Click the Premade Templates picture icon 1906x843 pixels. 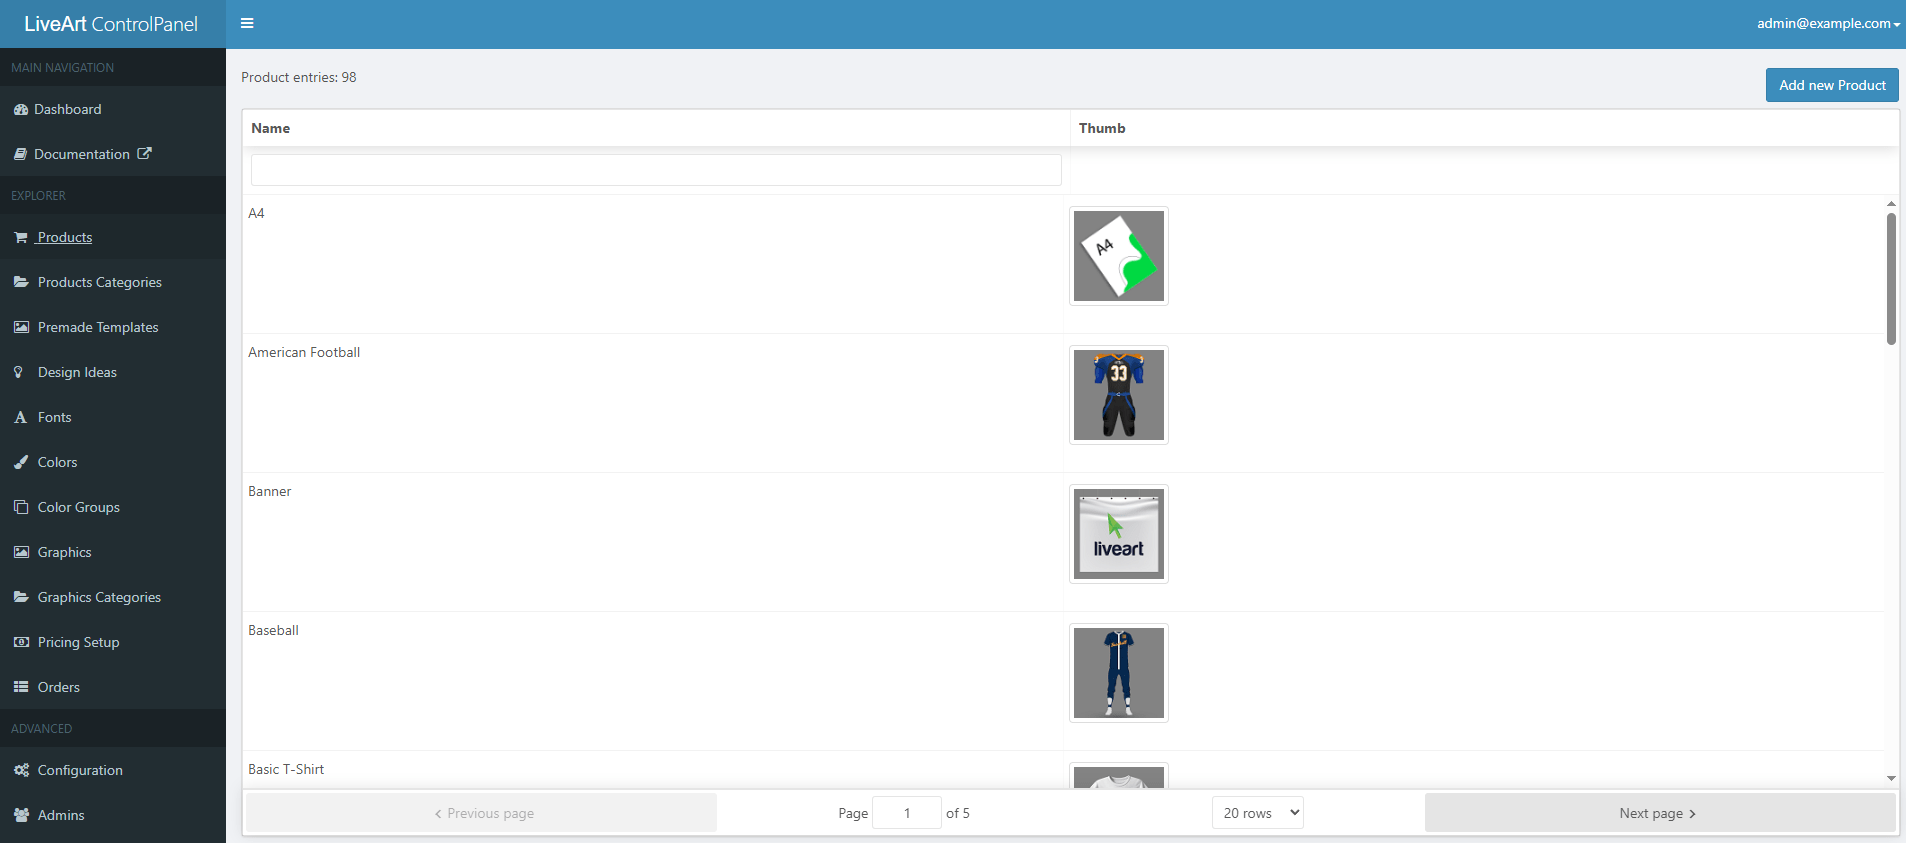(x=21, y=328)
